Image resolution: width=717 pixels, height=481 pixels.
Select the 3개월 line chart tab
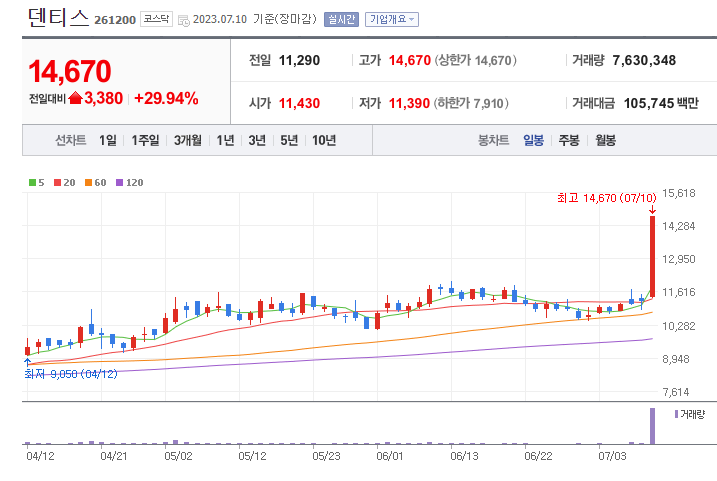point(187,140)
